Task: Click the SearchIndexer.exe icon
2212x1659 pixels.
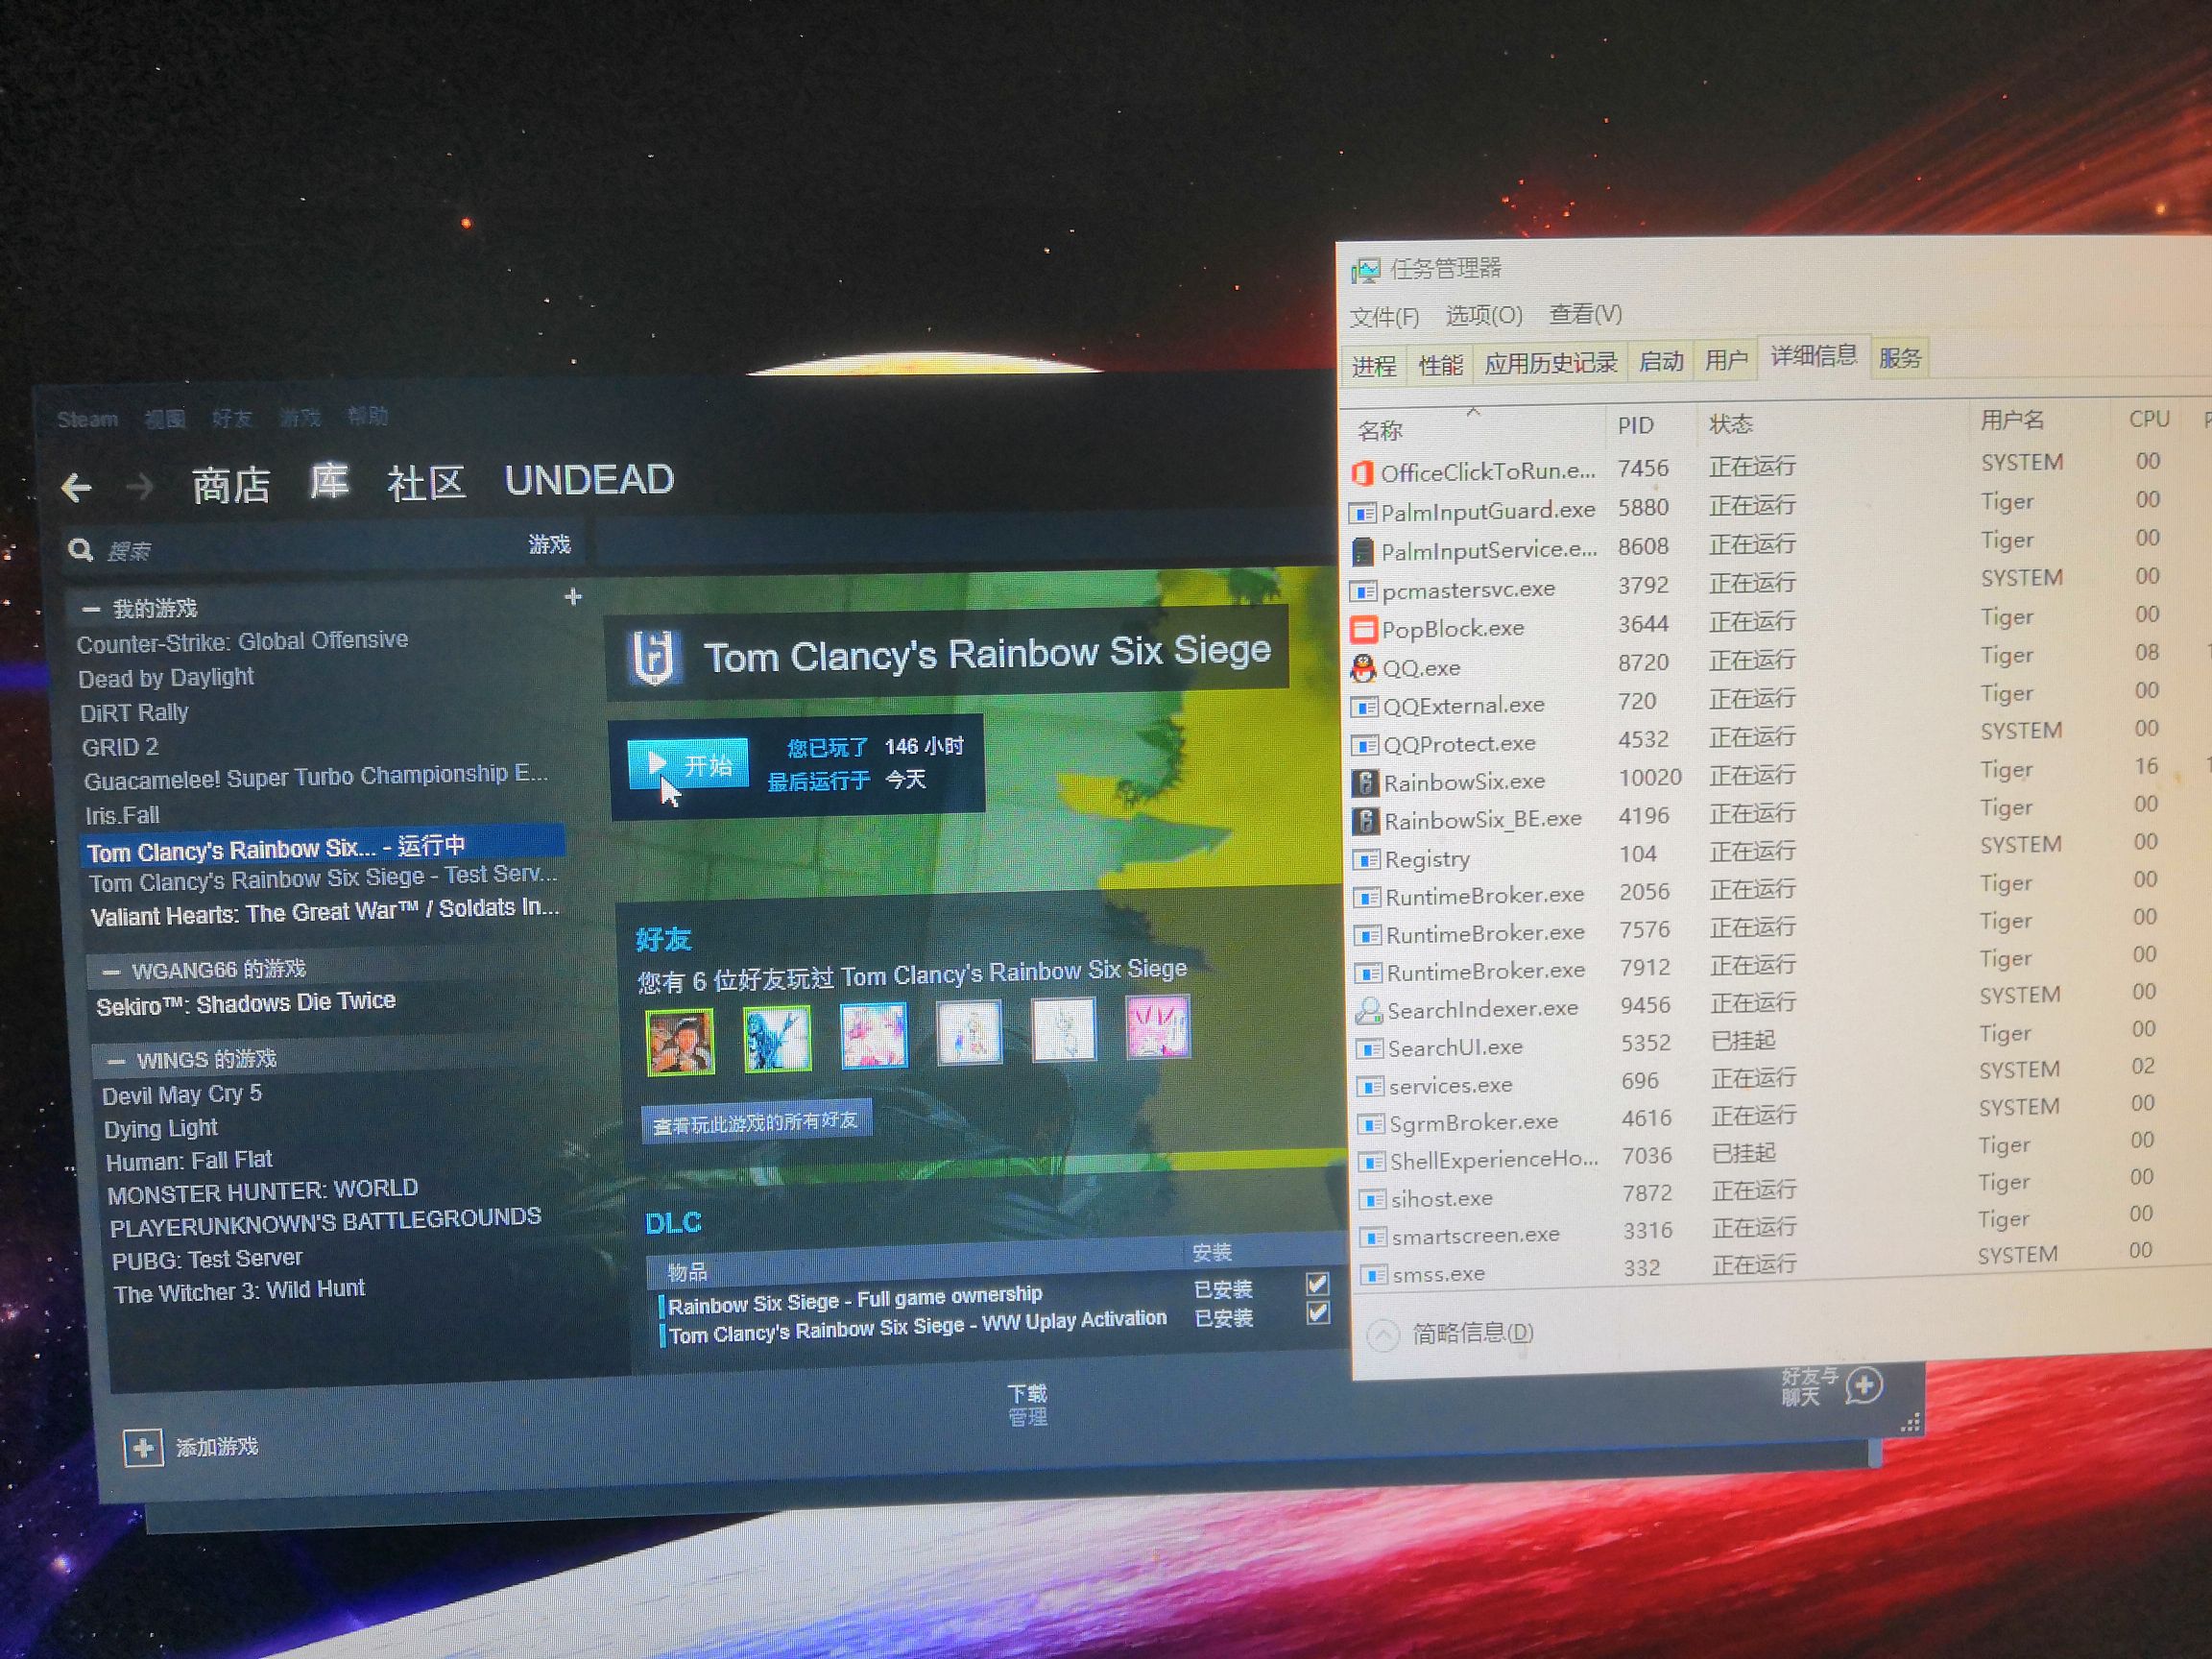Action: [x=1368, y=1011]
